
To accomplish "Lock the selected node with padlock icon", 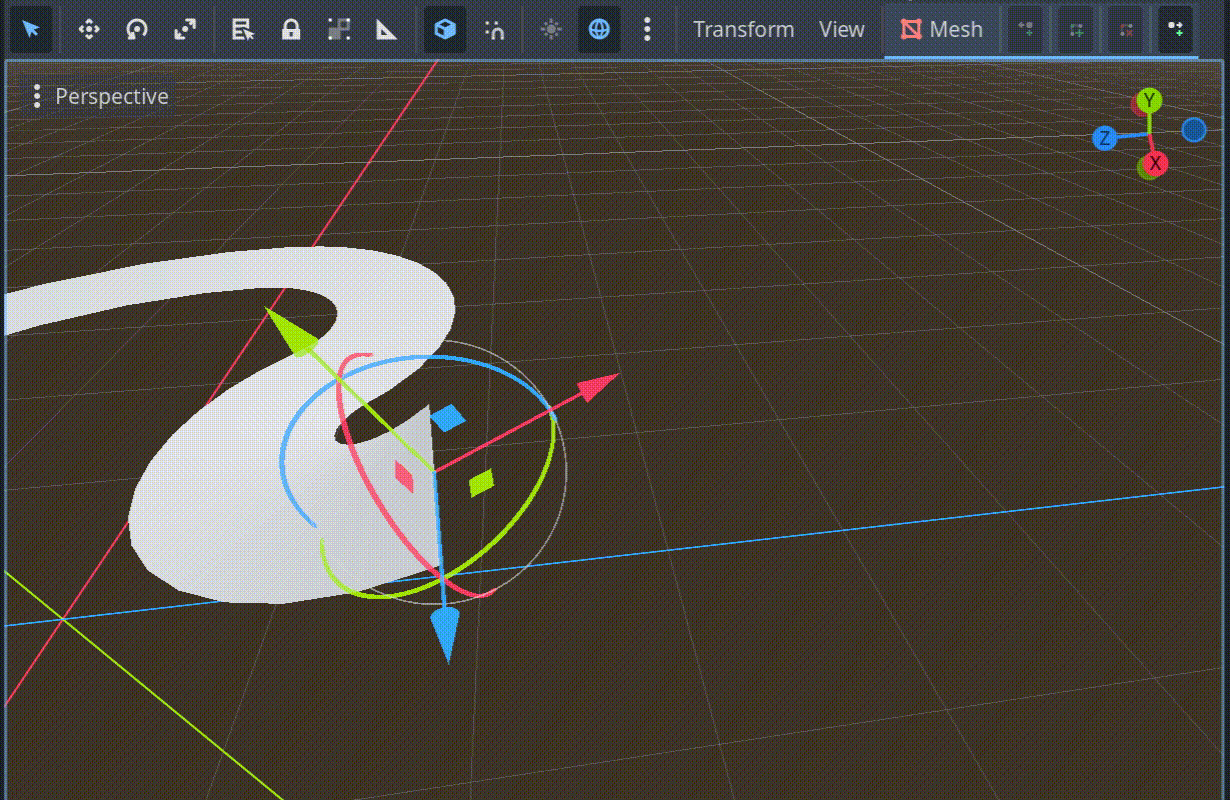I will coord(291,29).
